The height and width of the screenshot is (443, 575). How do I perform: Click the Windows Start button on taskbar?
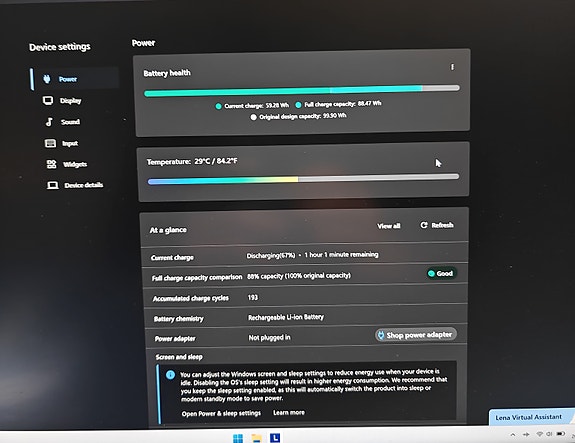[238, 438]
